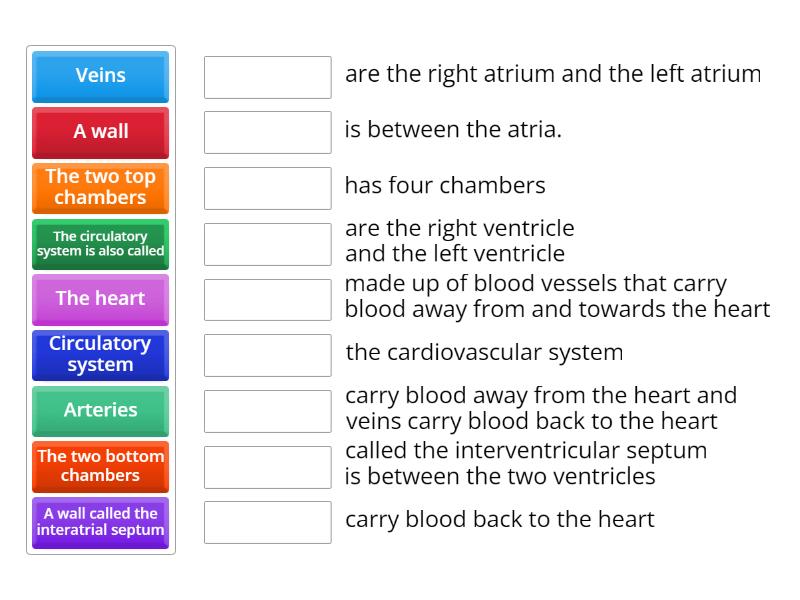Click the slot beside interventricular septum definition
800x600 pixels.
(x=266, y=464)
